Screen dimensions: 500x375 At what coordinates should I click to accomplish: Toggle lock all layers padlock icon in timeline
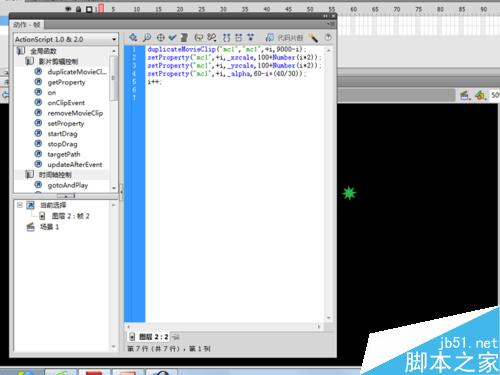[x=78, y=9]
